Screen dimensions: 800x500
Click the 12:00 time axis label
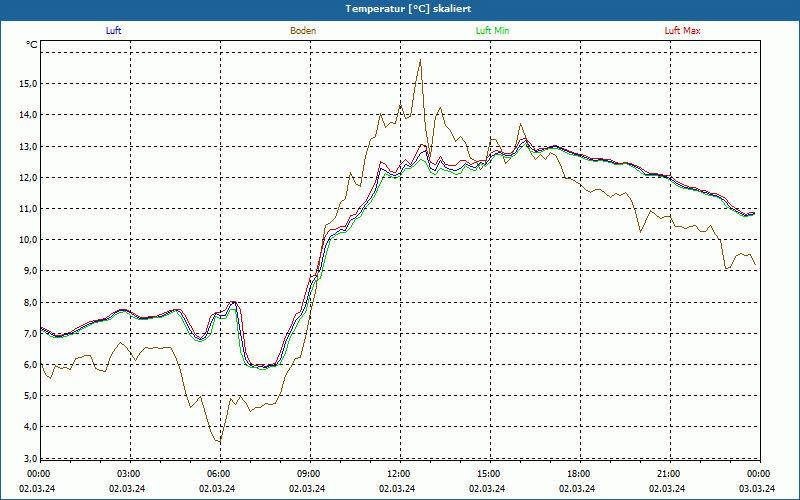[399, 474]
